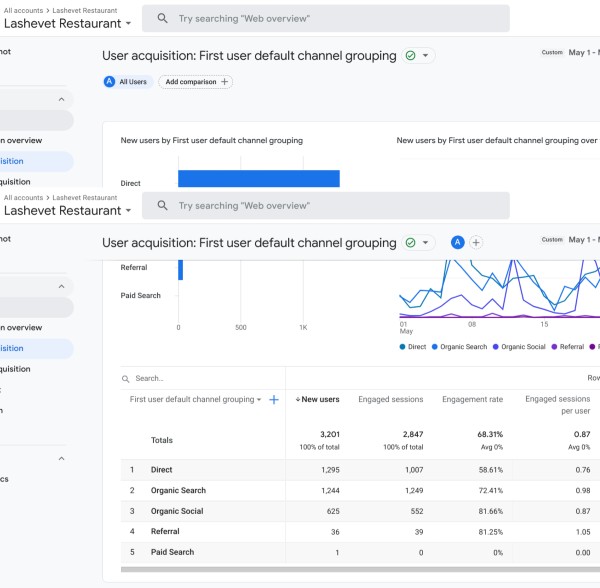Select the highlighted 'isition' item in upper sidebar

point(36,161)
